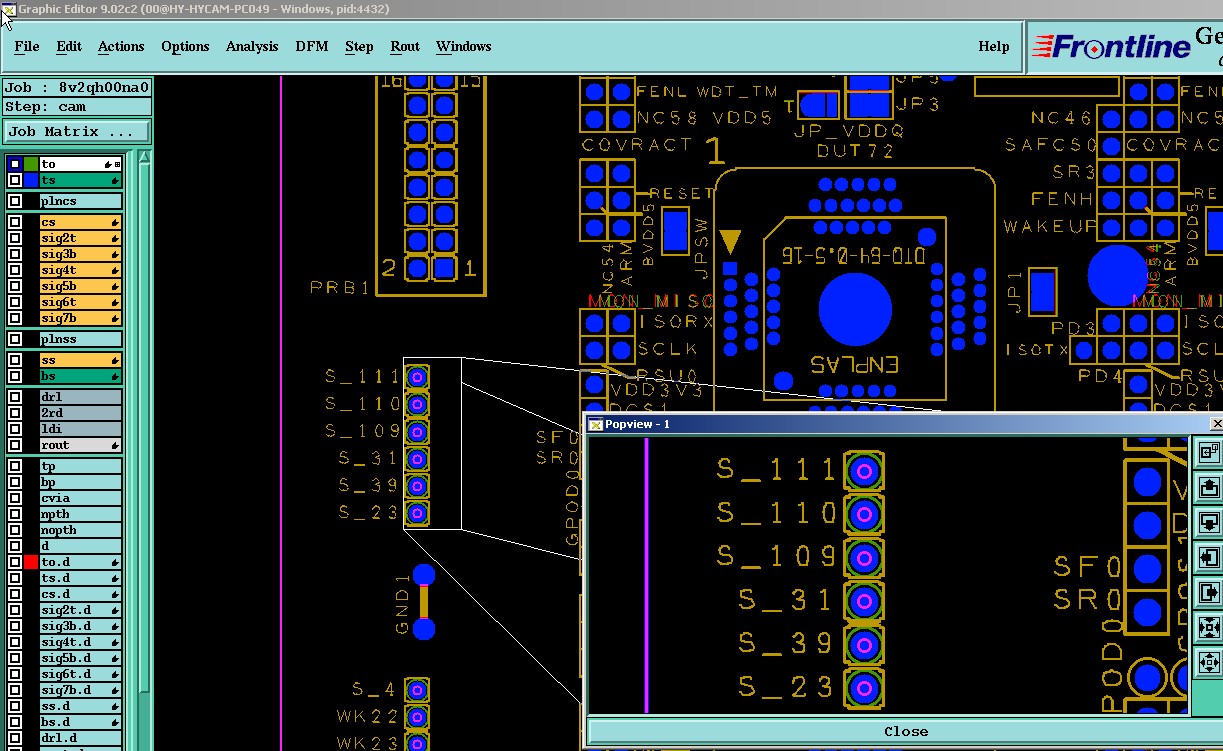Click the hand icon on layer sig4t
Viewport: 1223px width, 751px height.
(116, 270)
